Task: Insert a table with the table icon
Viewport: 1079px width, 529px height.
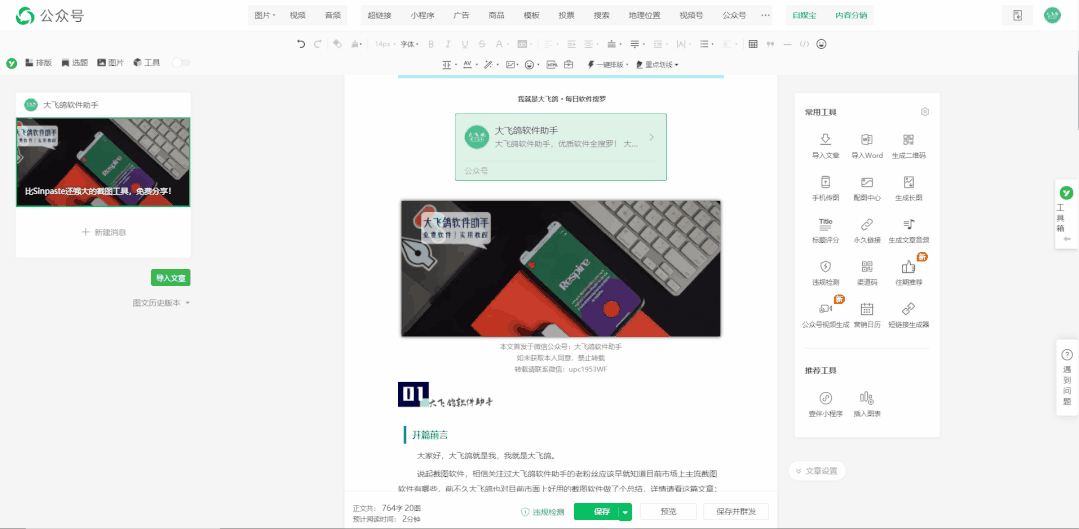Action: [753, 44]
